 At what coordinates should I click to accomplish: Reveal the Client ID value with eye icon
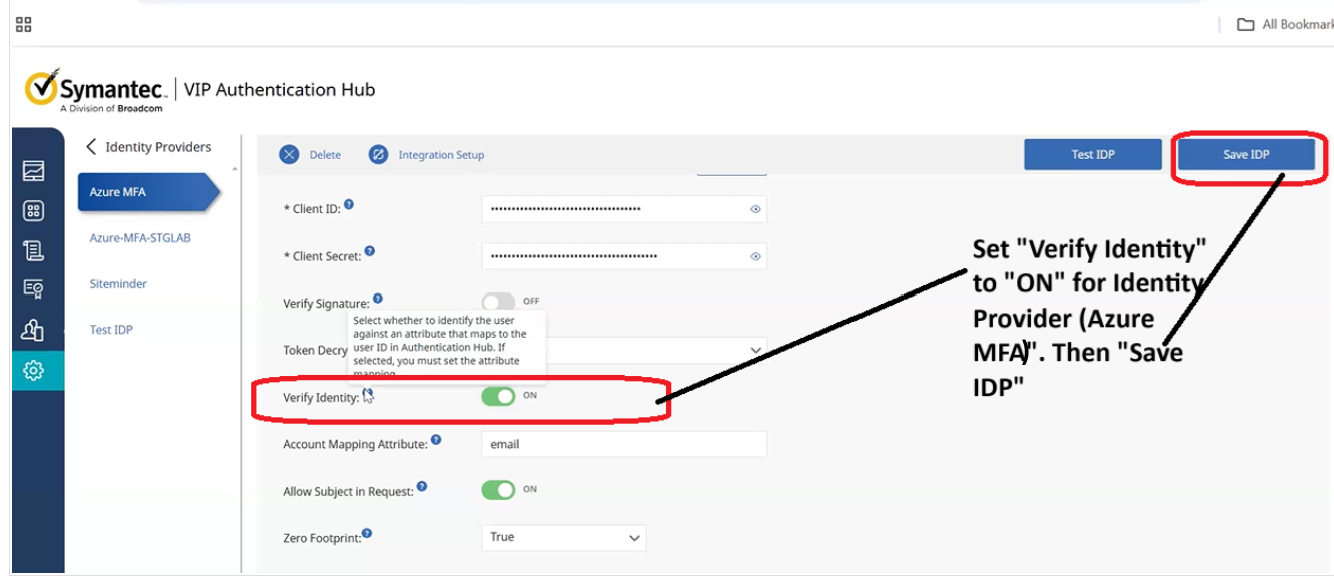756,210
